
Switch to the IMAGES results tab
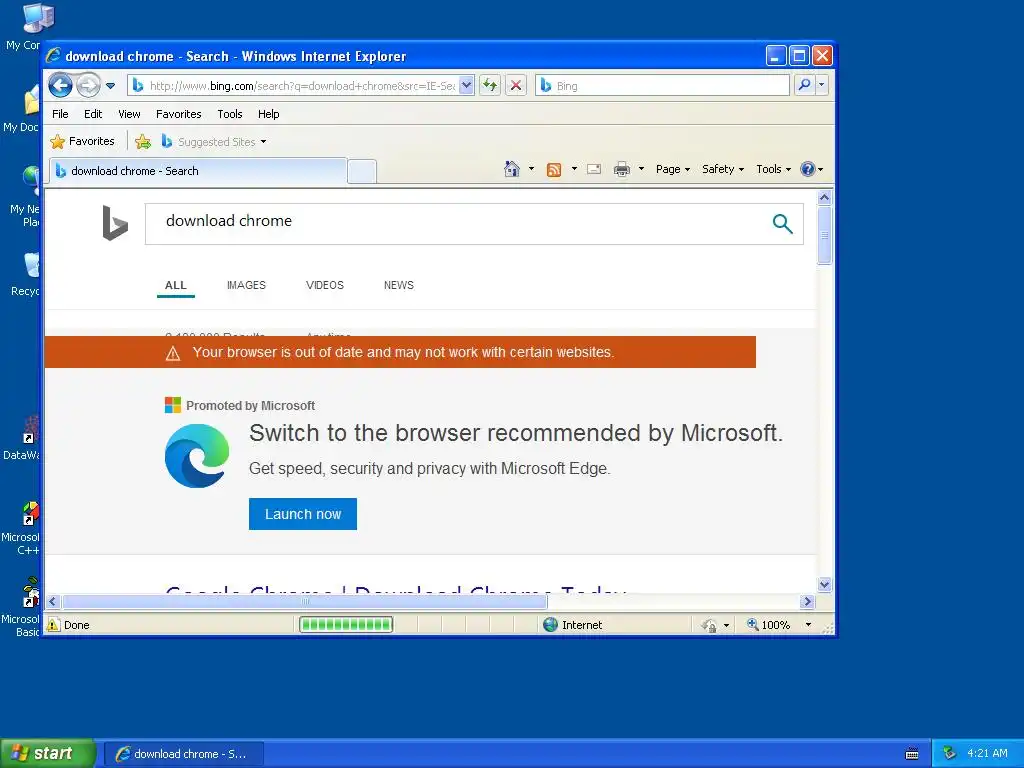click(x=246, y=285)
